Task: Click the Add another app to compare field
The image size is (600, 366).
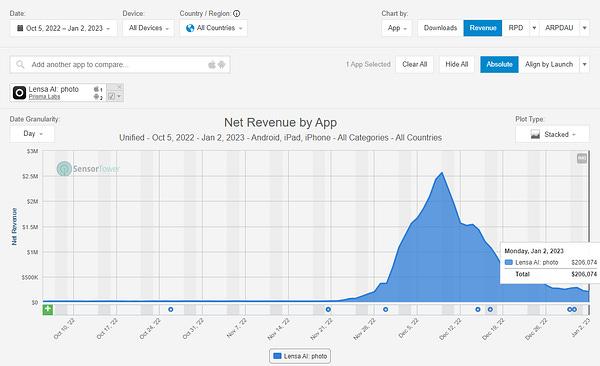Action: coord(120,65)
